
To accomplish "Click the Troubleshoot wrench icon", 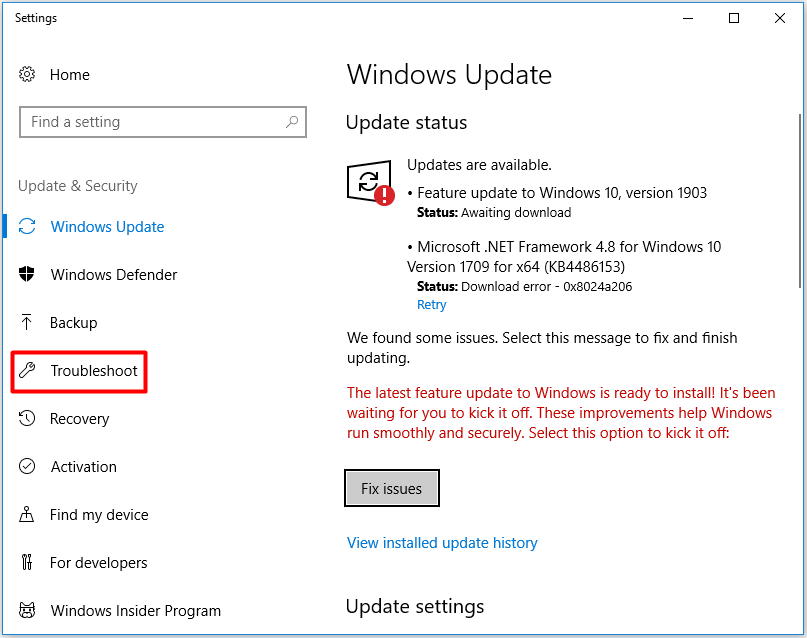I will [x=27, y=370].
